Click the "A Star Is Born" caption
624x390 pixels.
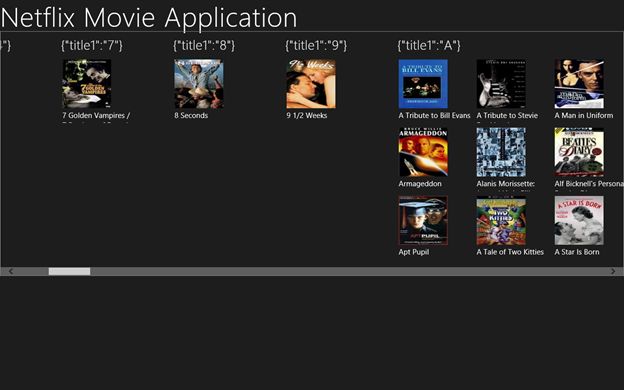pos(577,252)
